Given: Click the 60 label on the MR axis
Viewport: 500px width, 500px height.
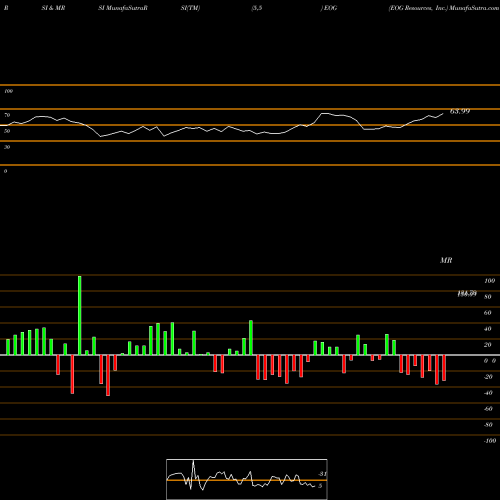Looking at the screenshot, I should [x=488, y=313].
